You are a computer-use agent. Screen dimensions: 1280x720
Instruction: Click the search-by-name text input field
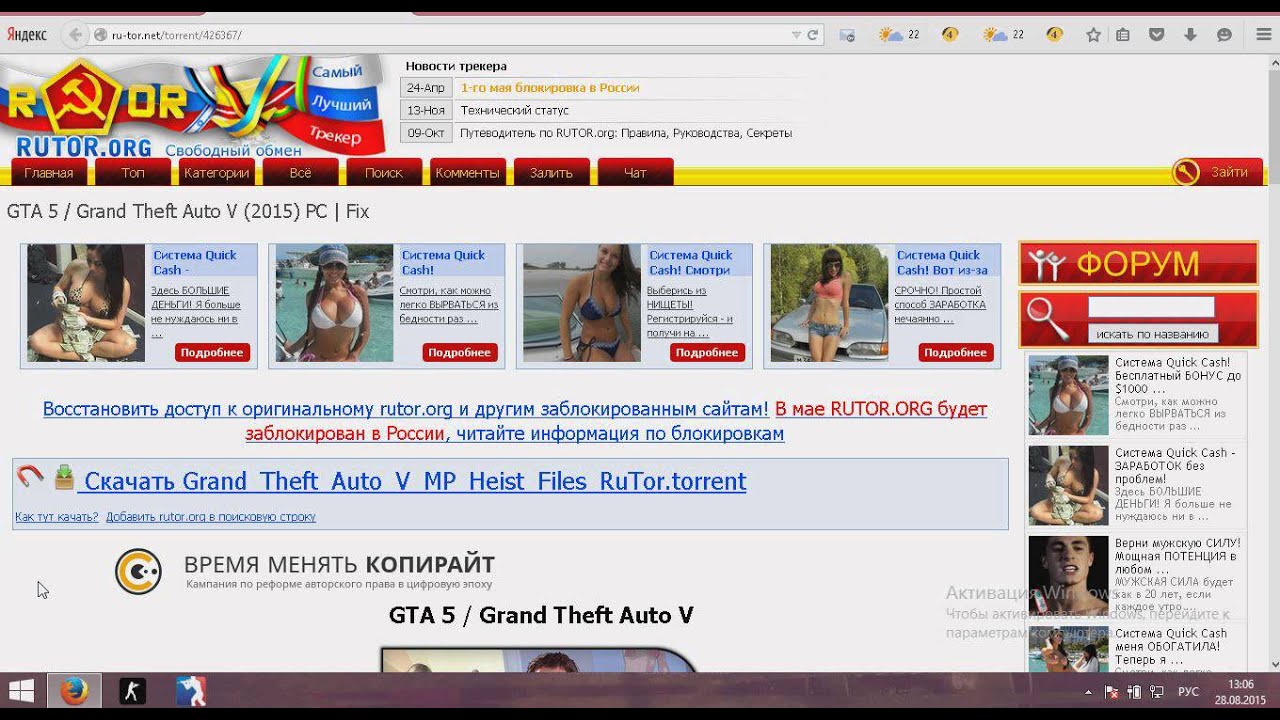[x=1151, y=307]
